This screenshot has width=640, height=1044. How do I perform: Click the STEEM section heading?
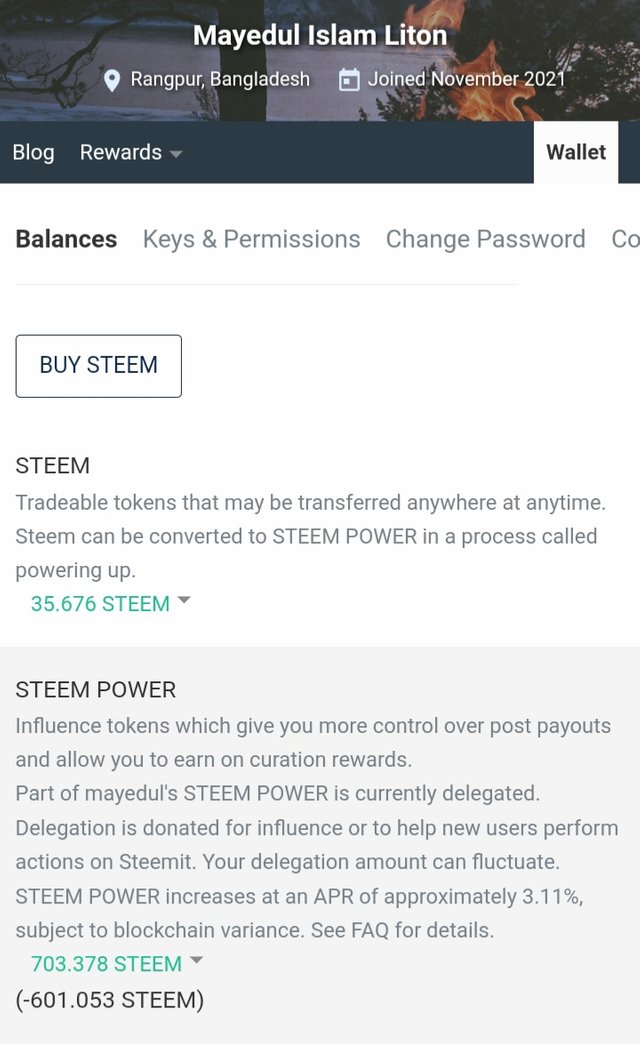(52, 466)
